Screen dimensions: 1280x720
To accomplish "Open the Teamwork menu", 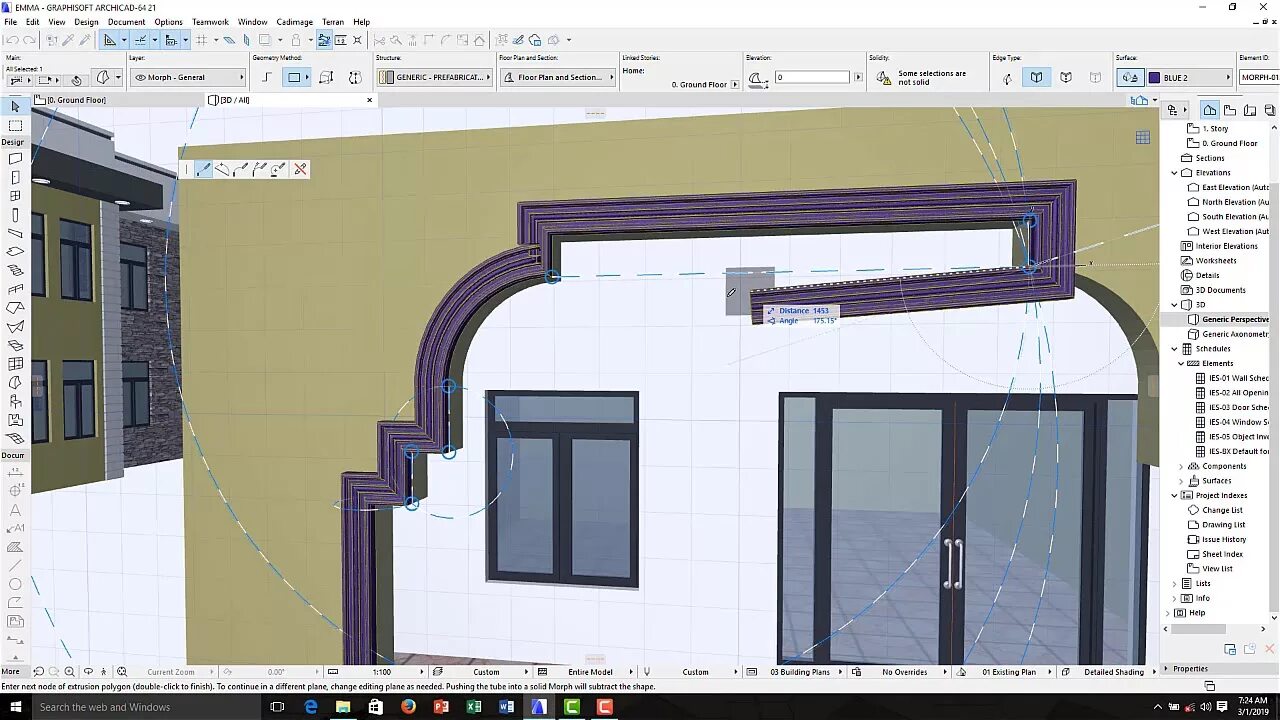I will (x=210, y=22).
